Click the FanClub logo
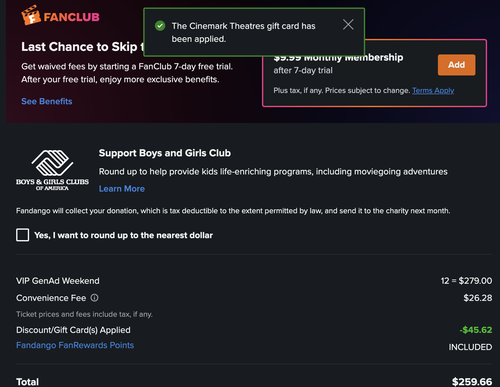Viewport: 500px width, 387px height. [60, 15]
